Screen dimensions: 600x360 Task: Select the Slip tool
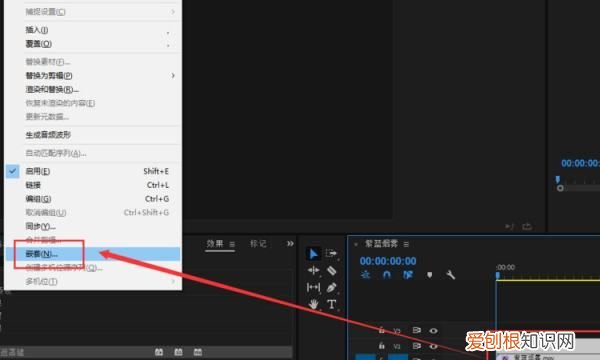tap(313, 287)
